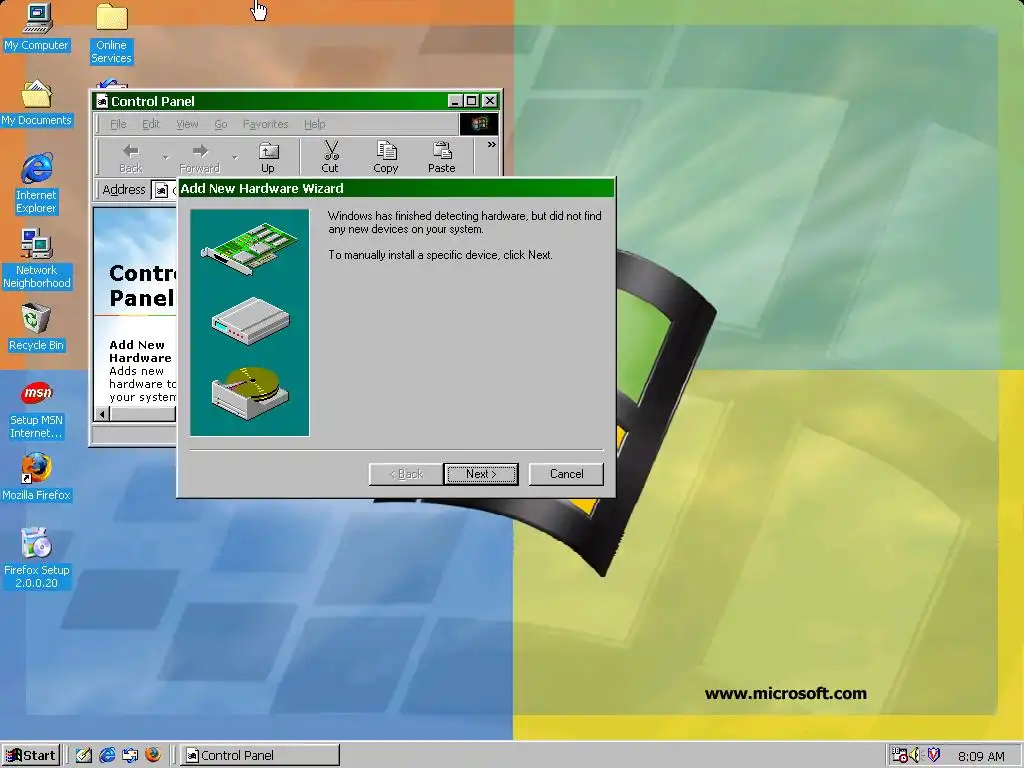This screenshot has height=768, width=1024.
Task: Open My Computer desktop icon
Action: click(37, 26)
